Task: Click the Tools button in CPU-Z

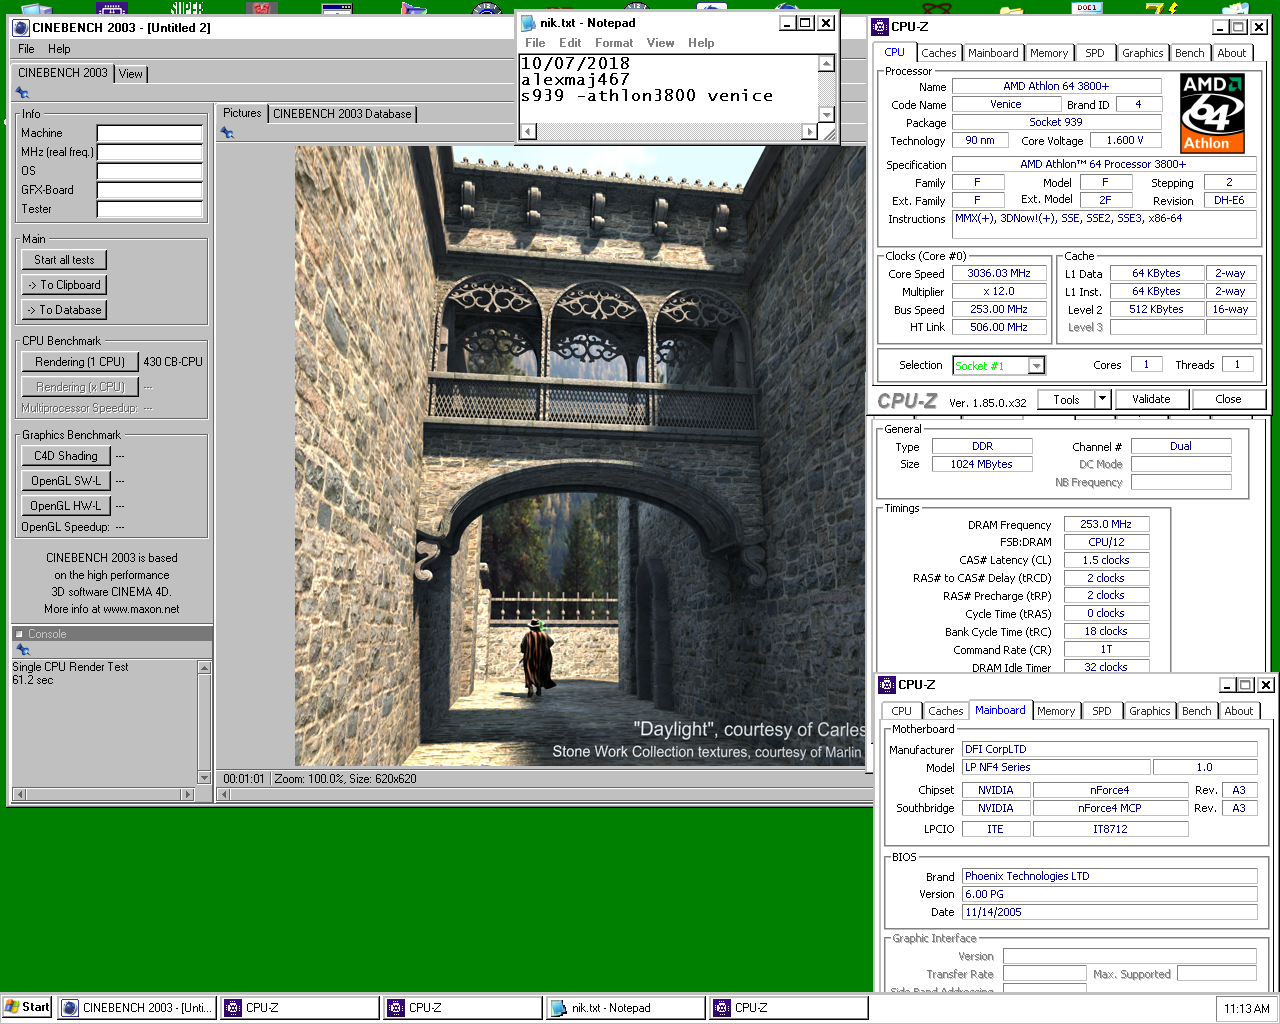Action: tap(1066, 399)
